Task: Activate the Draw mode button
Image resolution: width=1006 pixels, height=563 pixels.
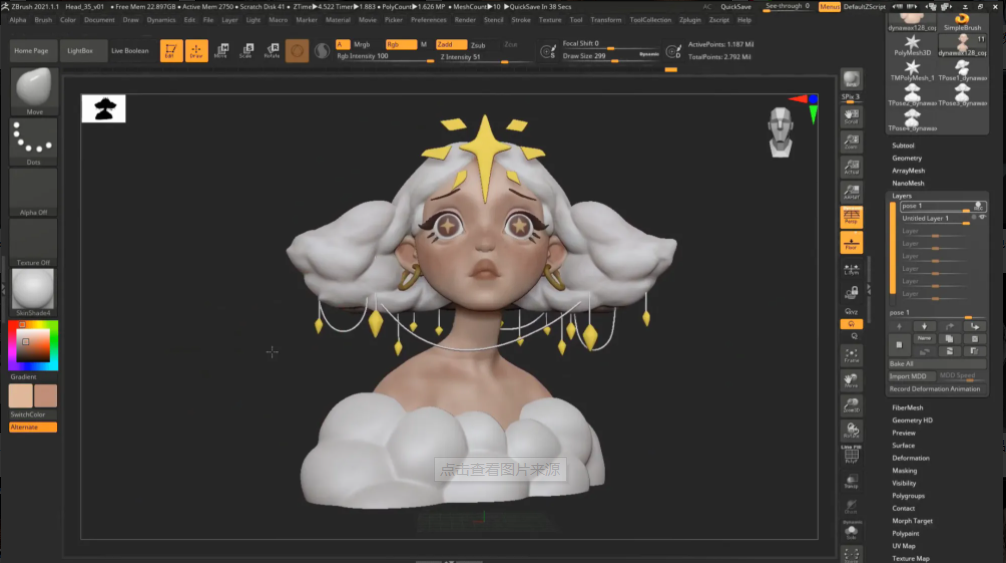Action: [196, 51]
